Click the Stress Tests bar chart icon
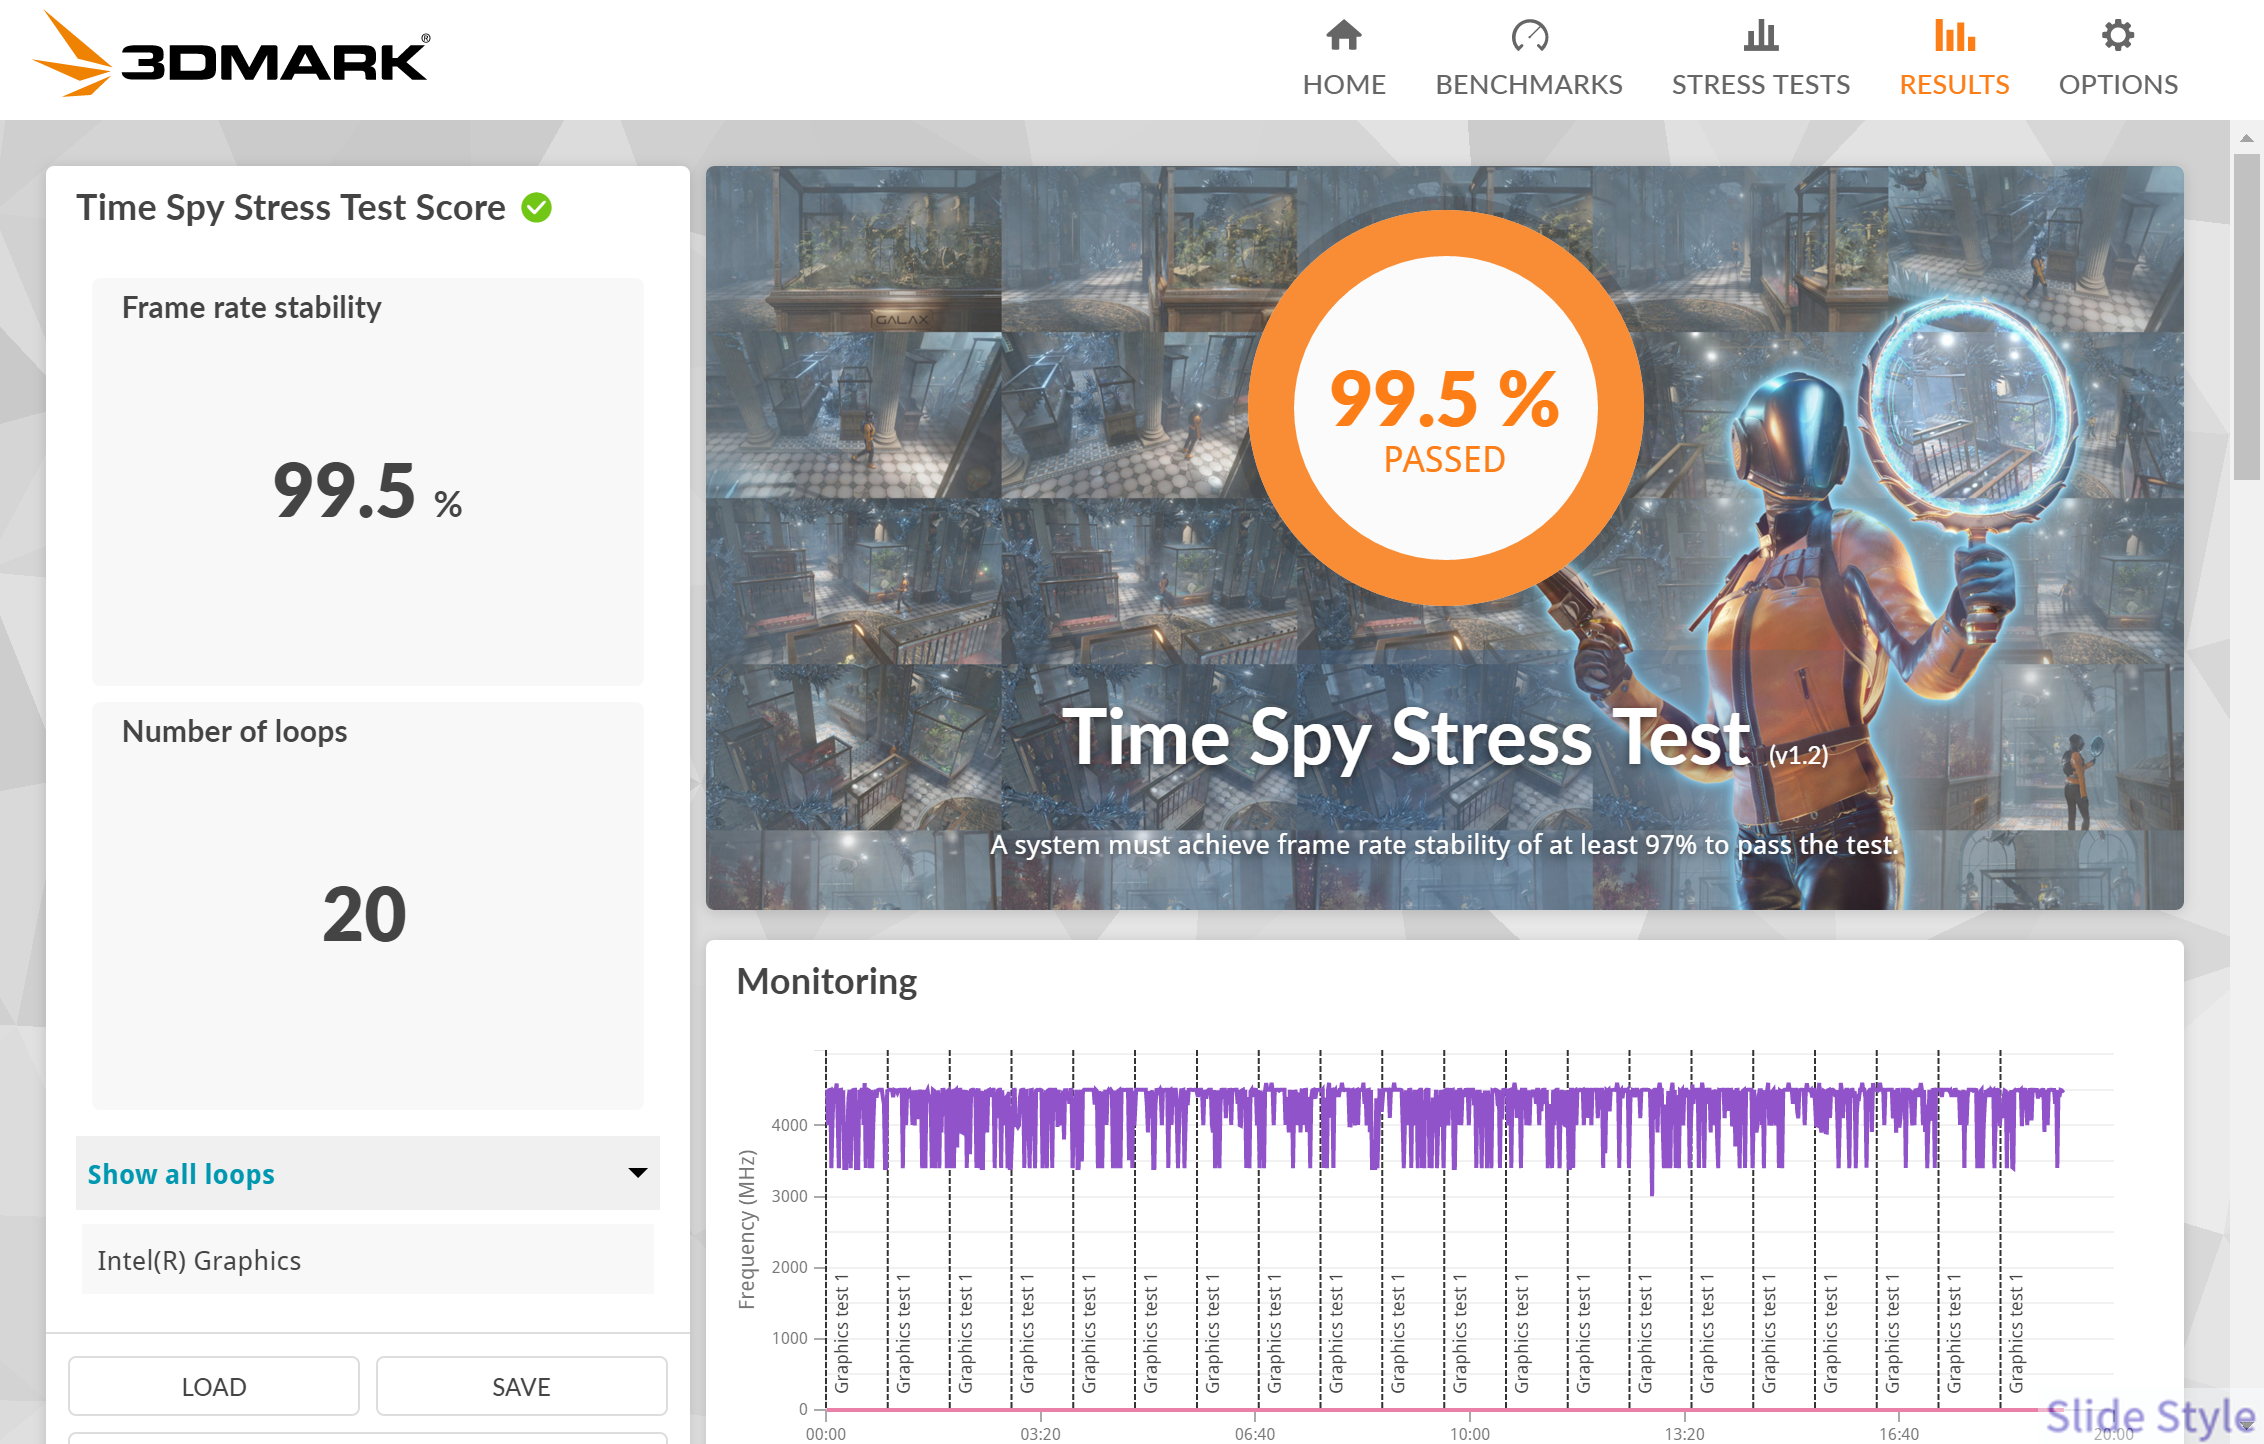 1760,36
